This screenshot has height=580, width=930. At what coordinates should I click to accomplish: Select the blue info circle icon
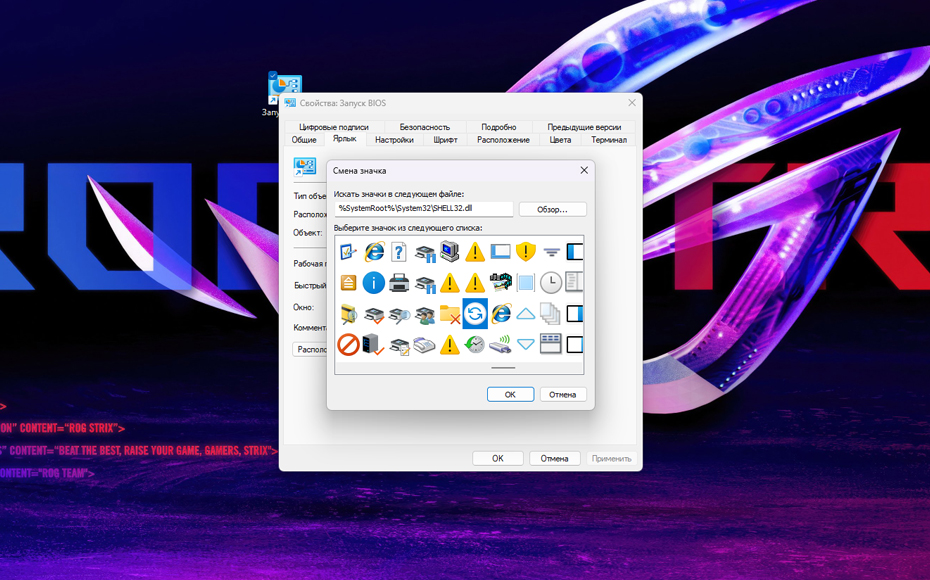(373, 283)
